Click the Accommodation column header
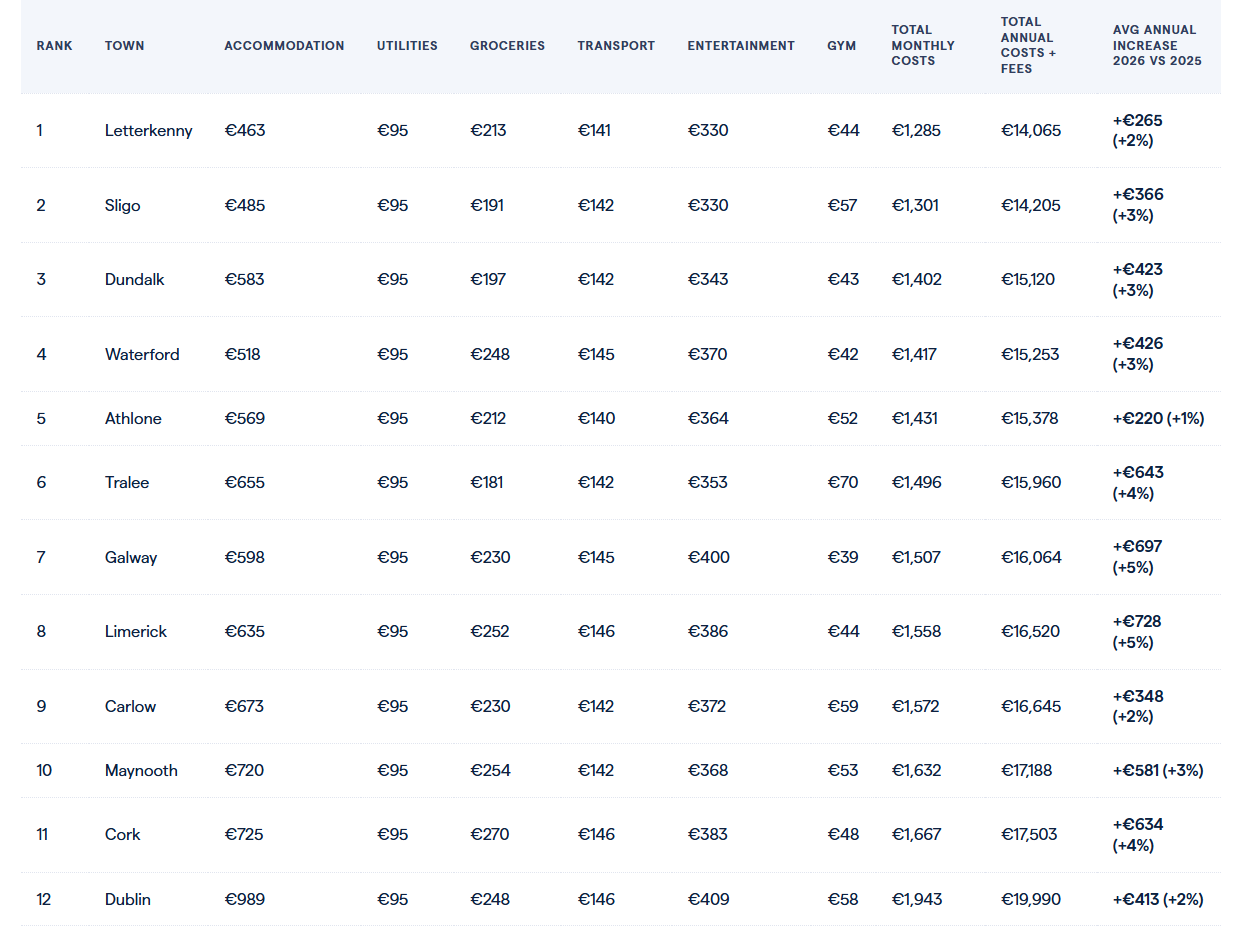1241x935 pixels. tap(284, 46)
